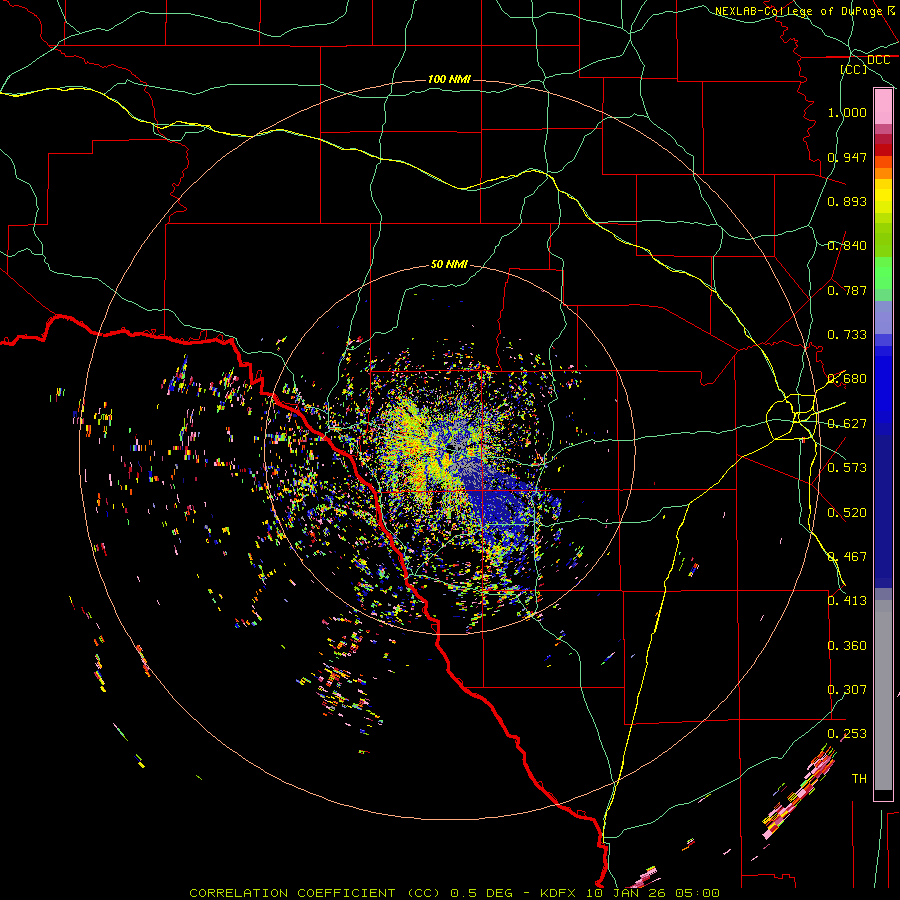Click the 1.000 color scale value
Screen dimensions: 900x900
[x=847, y=112]
